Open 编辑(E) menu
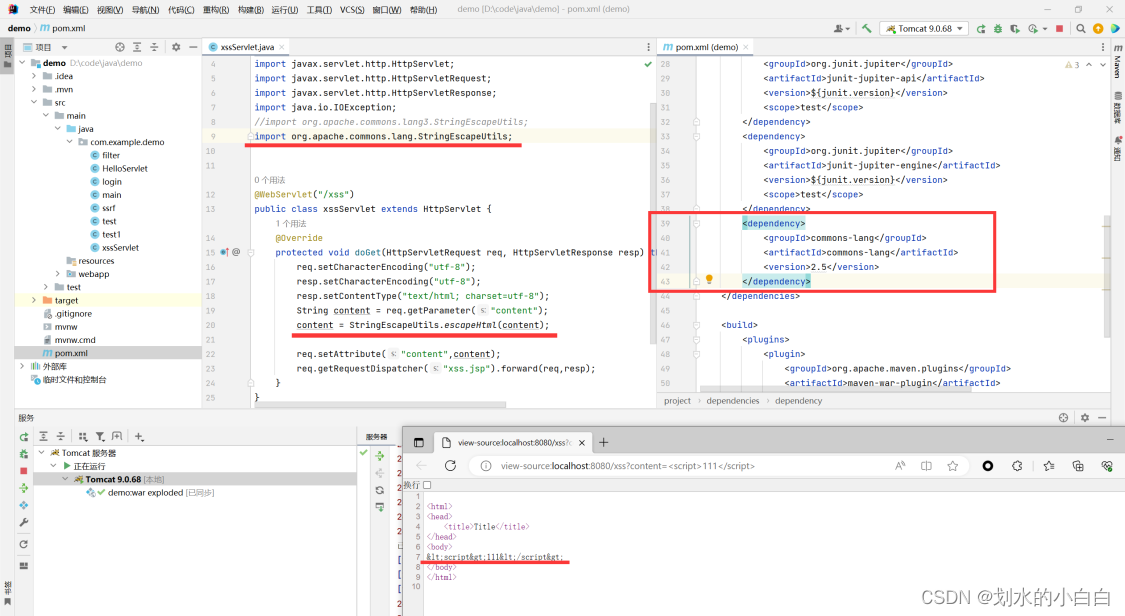 tap(75, 9)
